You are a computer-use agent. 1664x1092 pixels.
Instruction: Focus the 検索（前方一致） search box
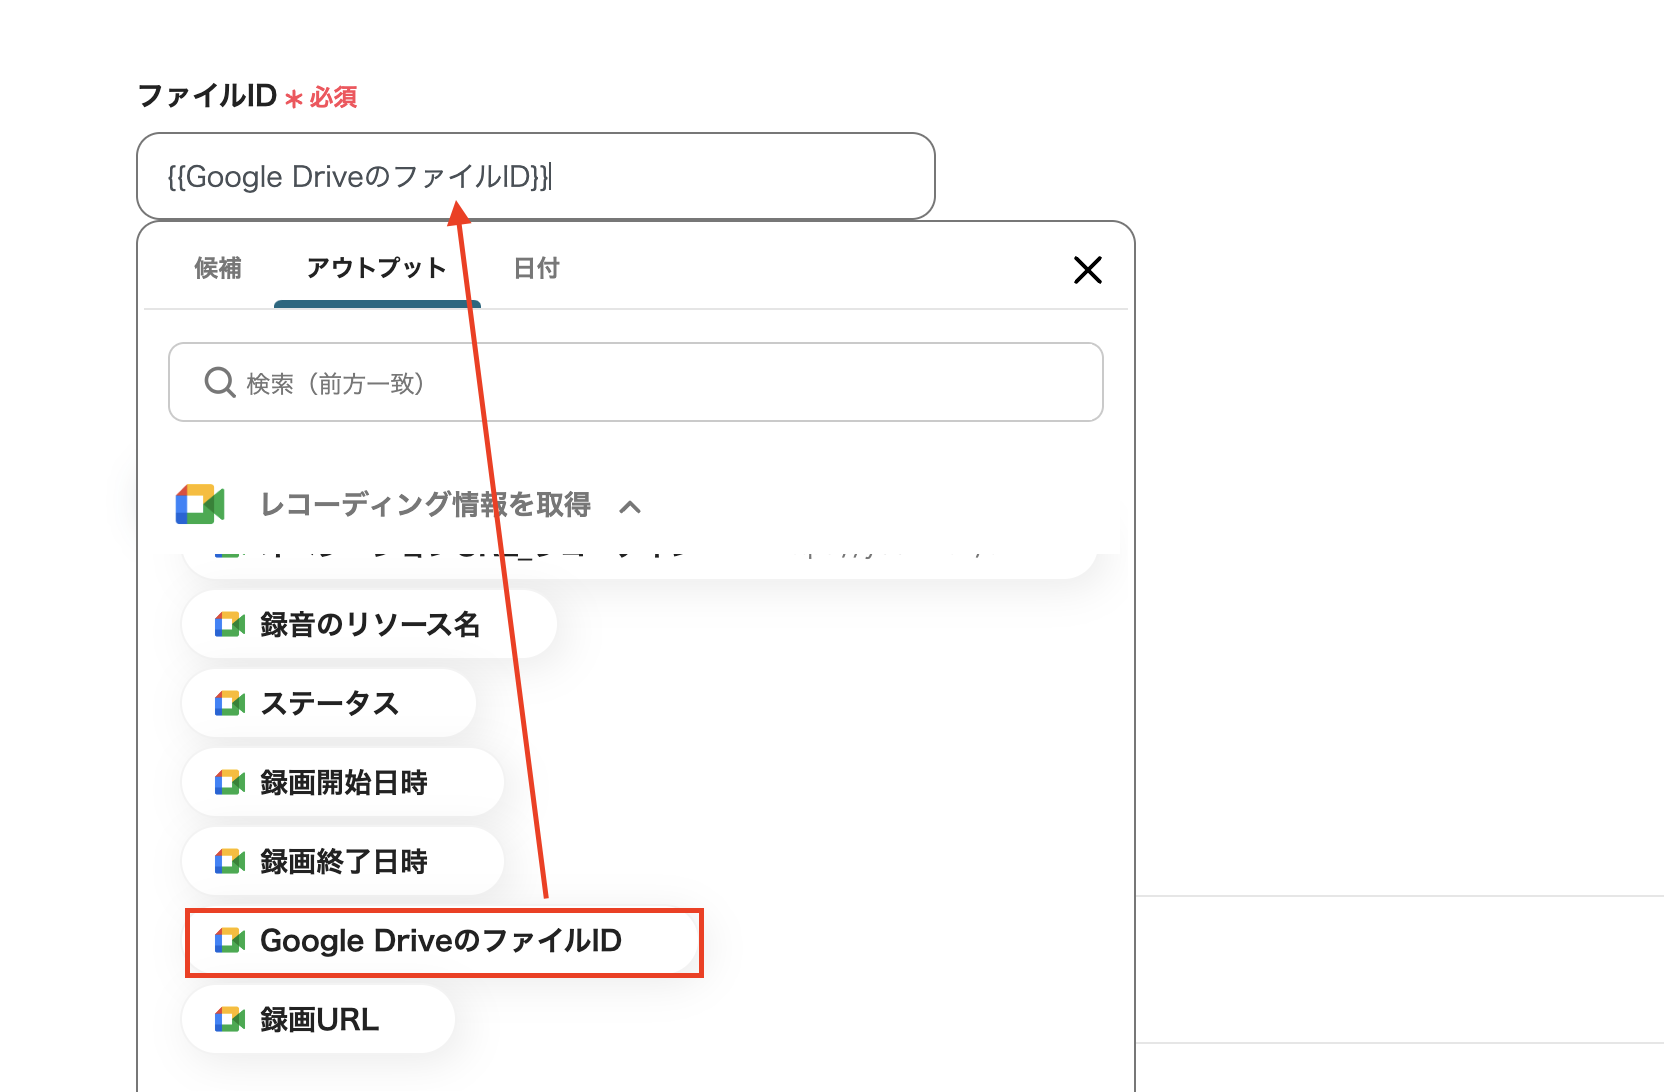(x=636, y=382)
